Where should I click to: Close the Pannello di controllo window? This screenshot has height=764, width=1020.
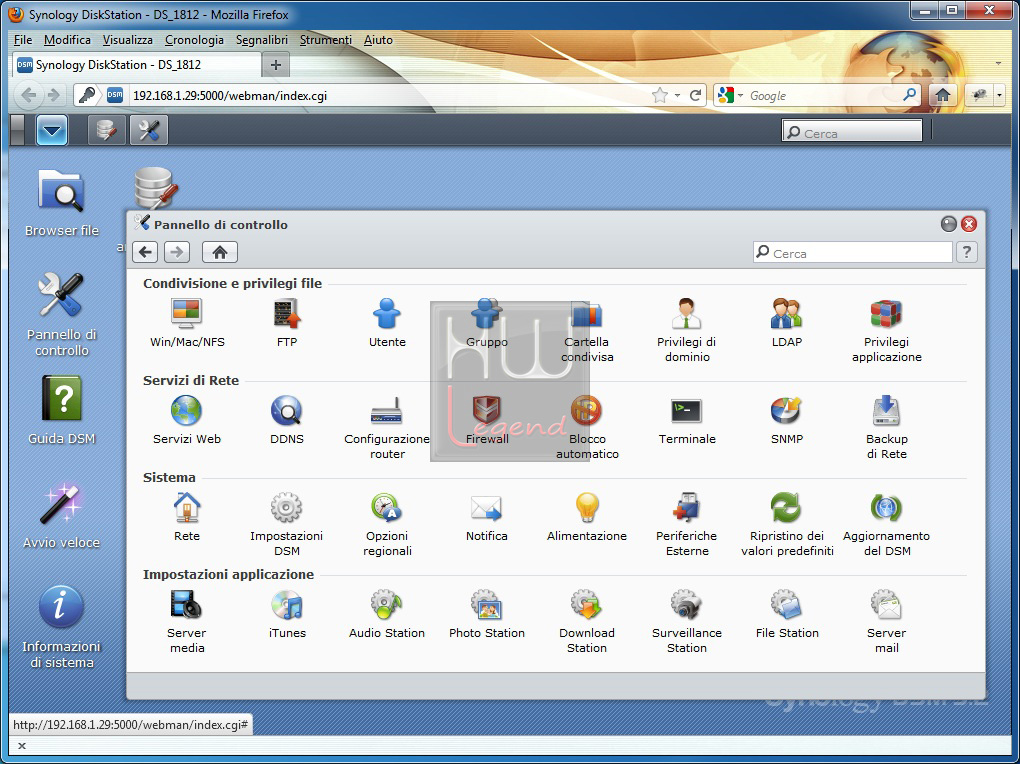click(x=969, y=225)
